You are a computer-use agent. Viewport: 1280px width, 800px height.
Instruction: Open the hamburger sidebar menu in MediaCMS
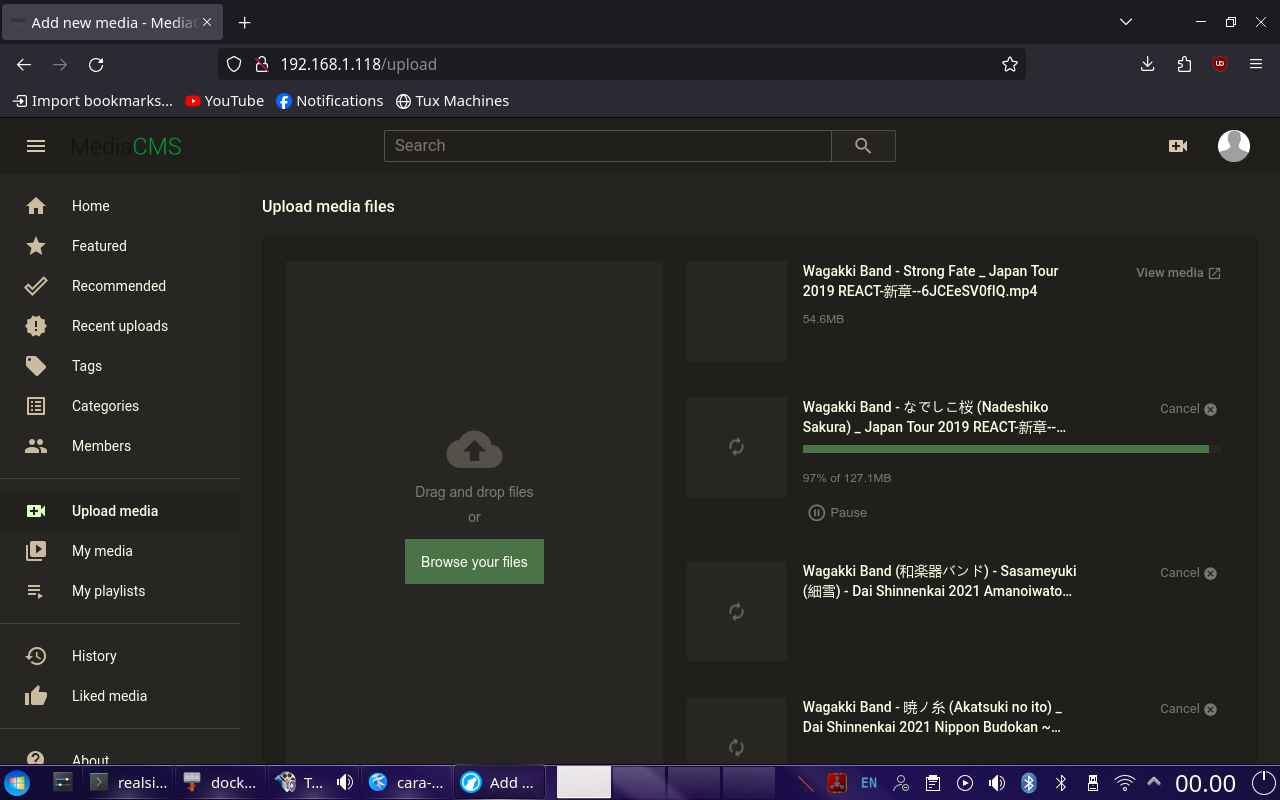click(36, 146)
